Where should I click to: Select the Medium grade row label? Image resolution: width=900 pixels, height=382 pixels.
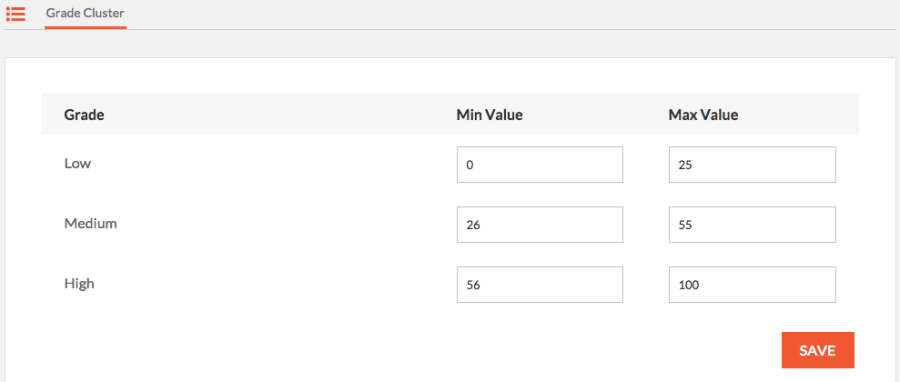pyautogui.click(x=91, y=223)
